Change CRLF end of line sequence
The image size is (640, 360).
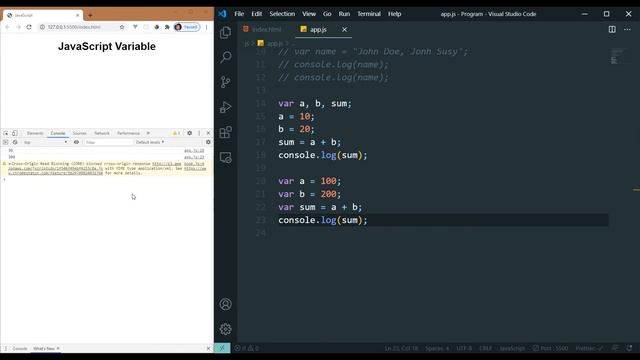tap(485, 348)
